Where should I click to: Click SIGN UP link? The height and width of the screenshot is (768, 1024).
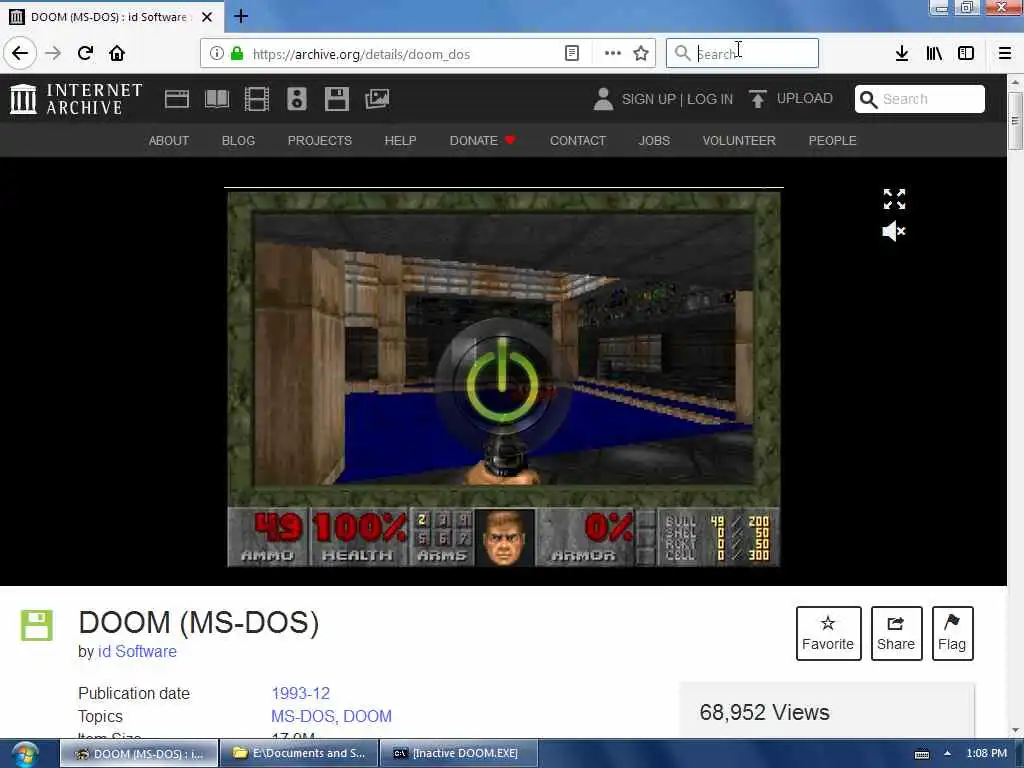click(x=648, y=99)
